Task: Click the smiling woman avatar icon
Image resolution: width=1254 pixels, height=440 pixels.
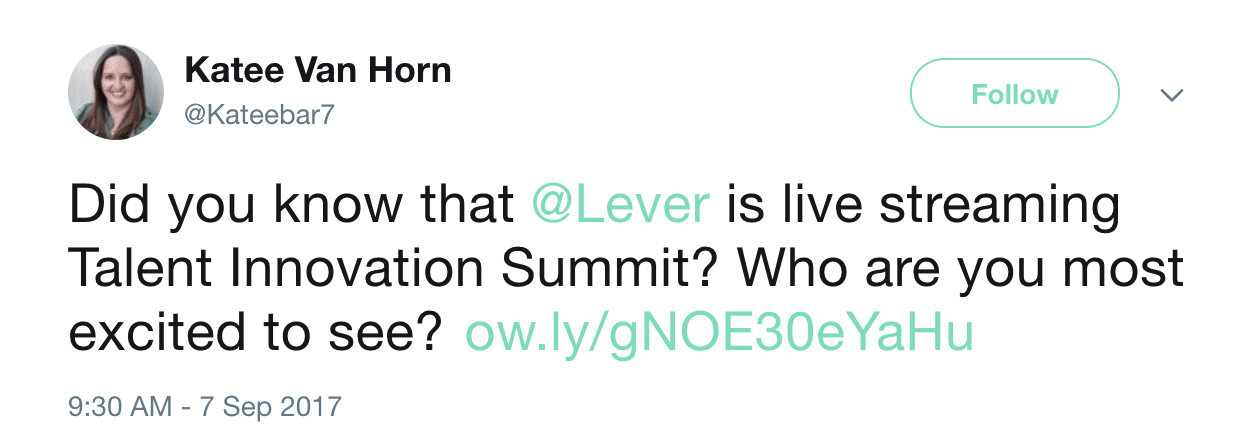Action: coord(115,93)
